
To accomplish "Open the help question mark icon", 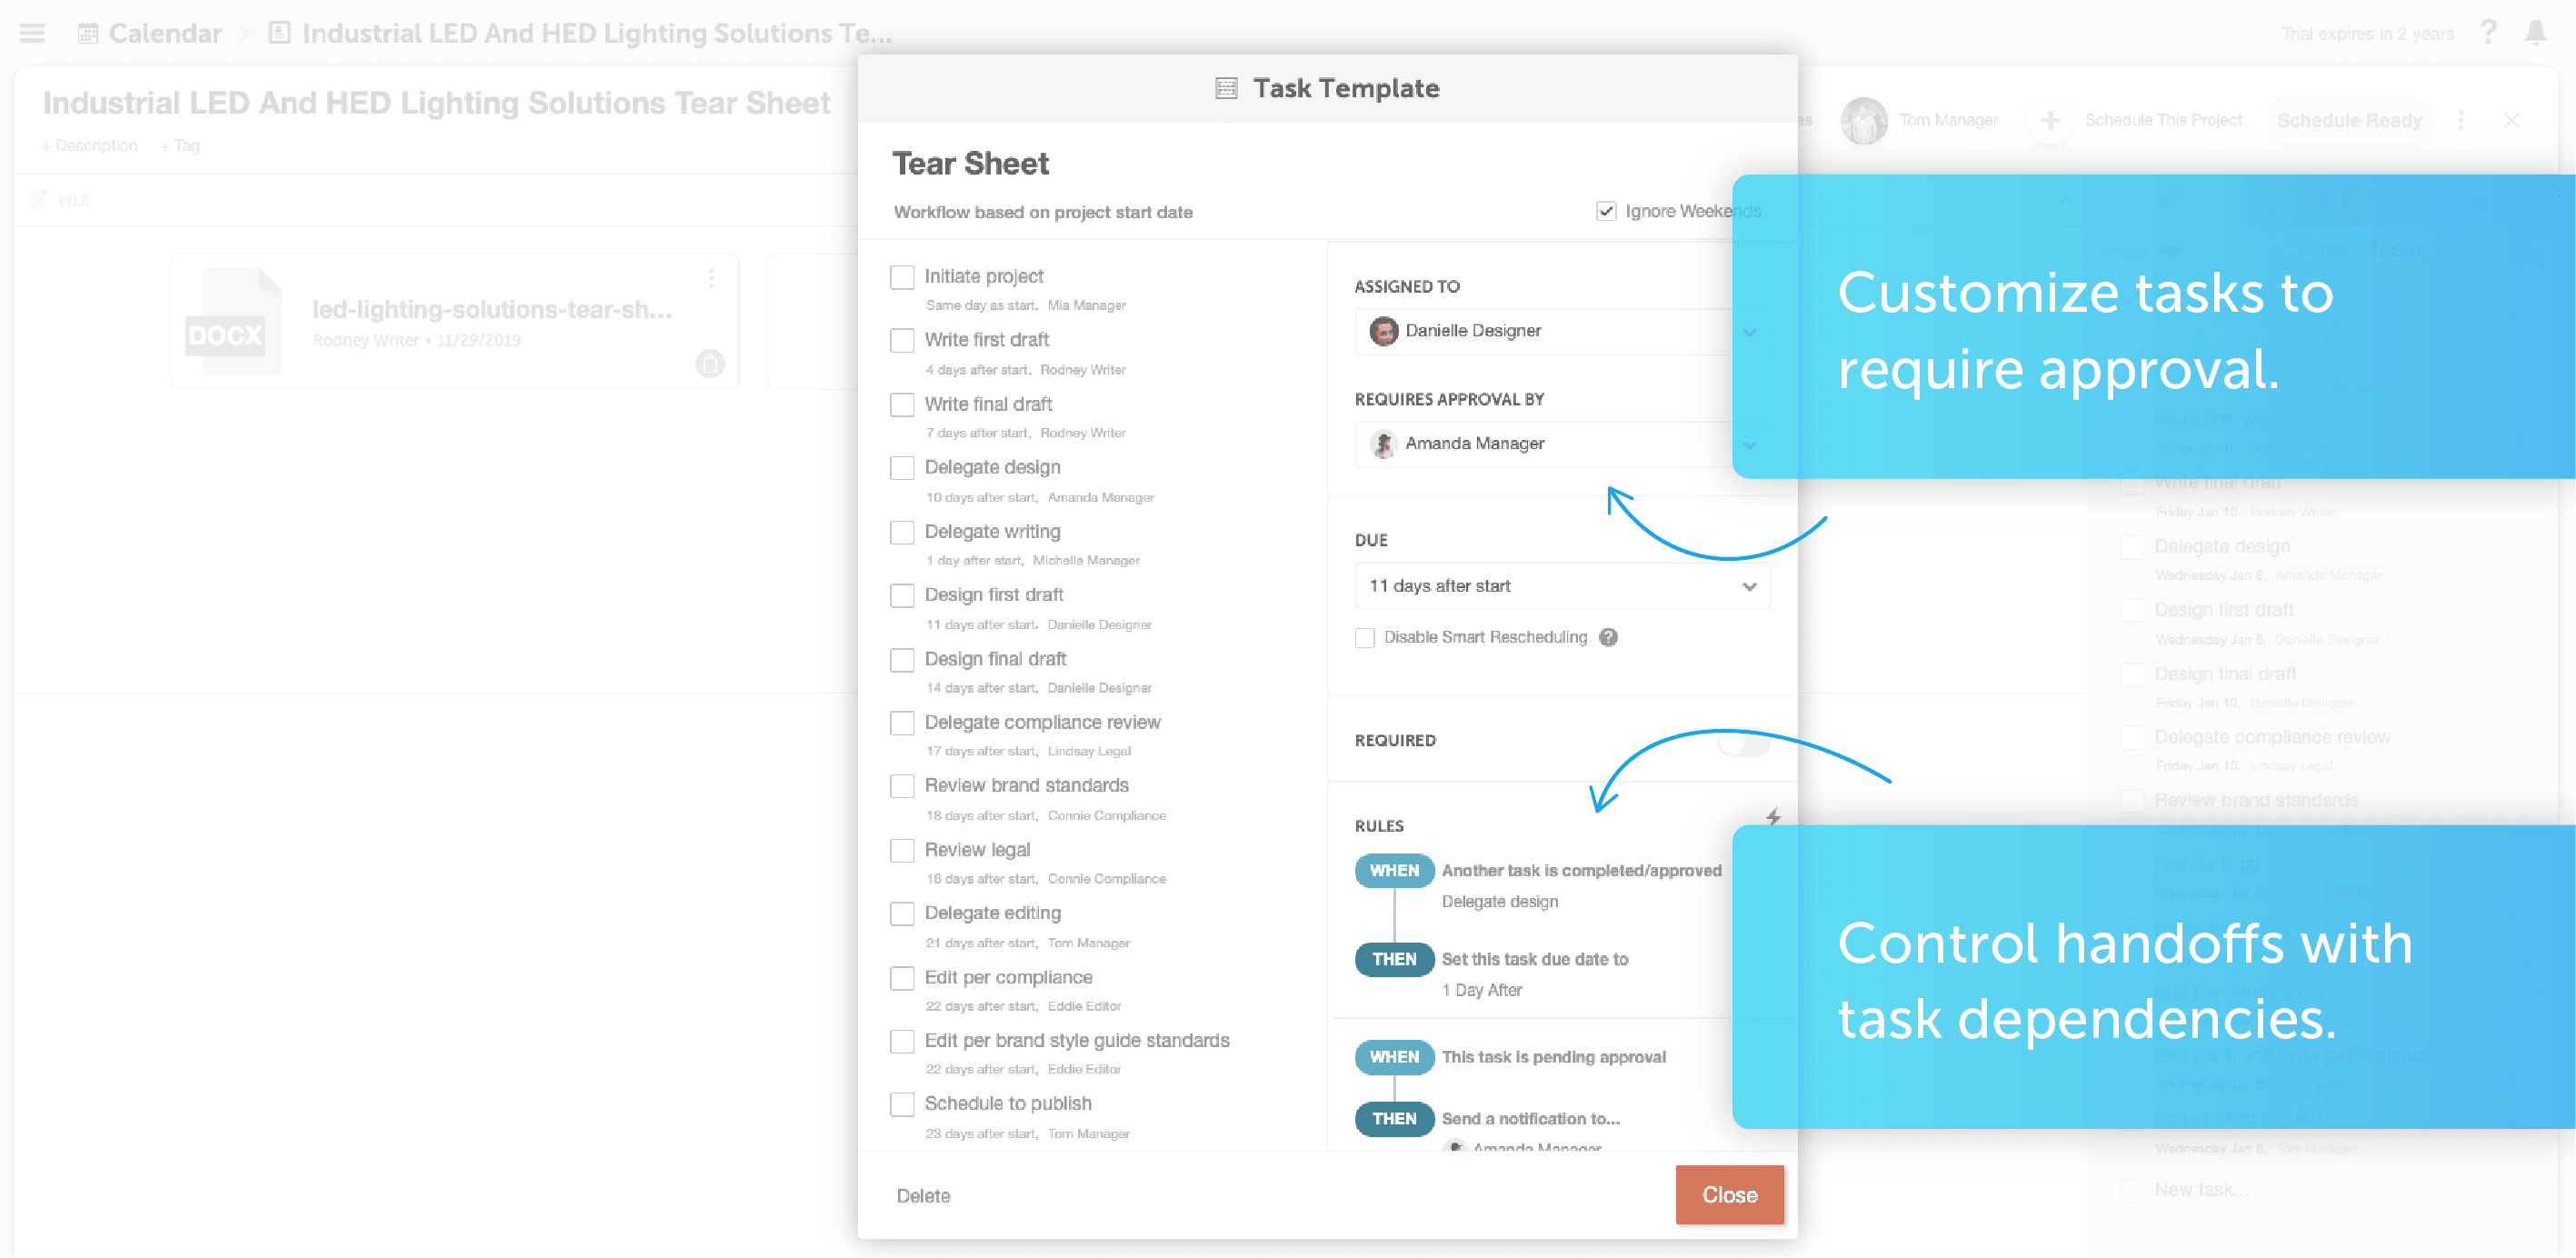I will click(2489, 33).
